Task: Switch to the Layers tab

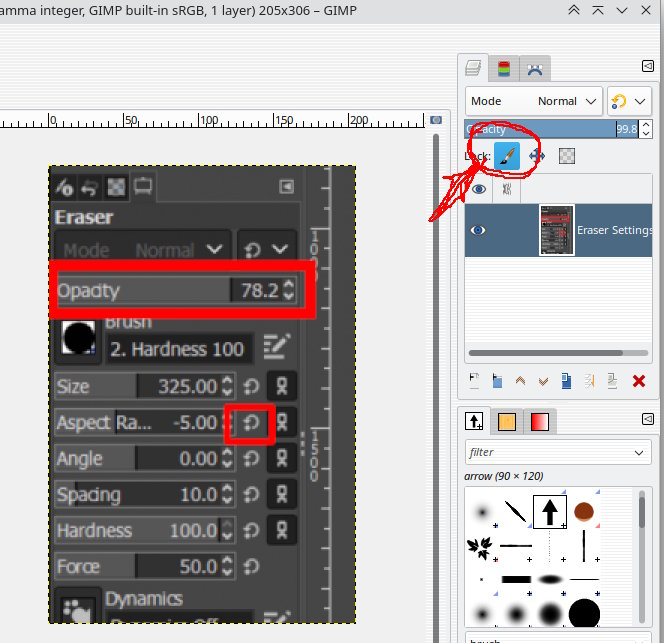Action: point(473,68)
